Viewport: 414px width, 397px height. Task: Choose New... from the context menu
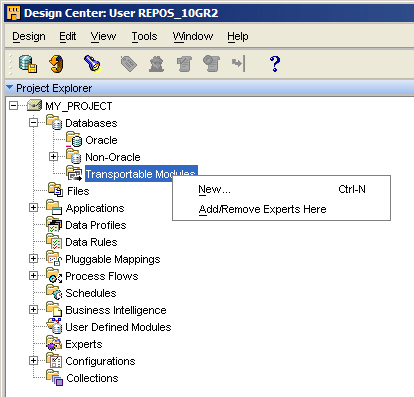click(x=281, y=189)
